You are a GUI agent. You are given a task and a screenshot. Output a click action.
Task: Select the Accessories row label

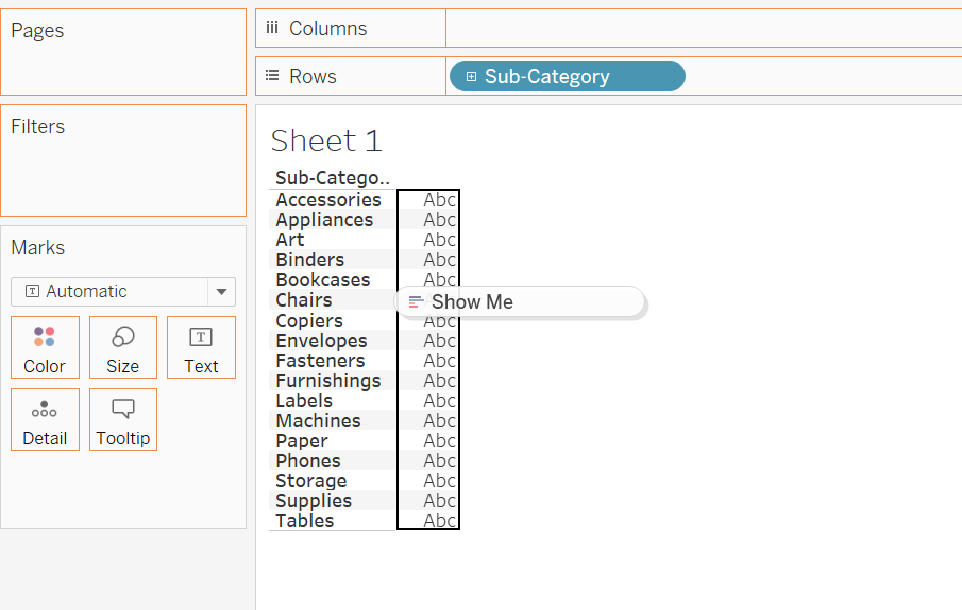point(328,199)
